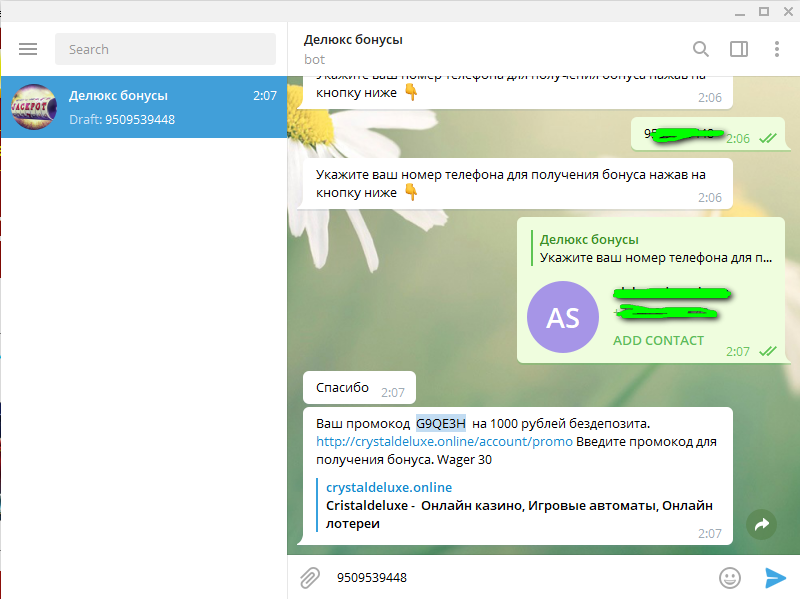Viewport: 800px width, 599px height.
Task: Toggle the right info side panel
Action: (739, 49)
